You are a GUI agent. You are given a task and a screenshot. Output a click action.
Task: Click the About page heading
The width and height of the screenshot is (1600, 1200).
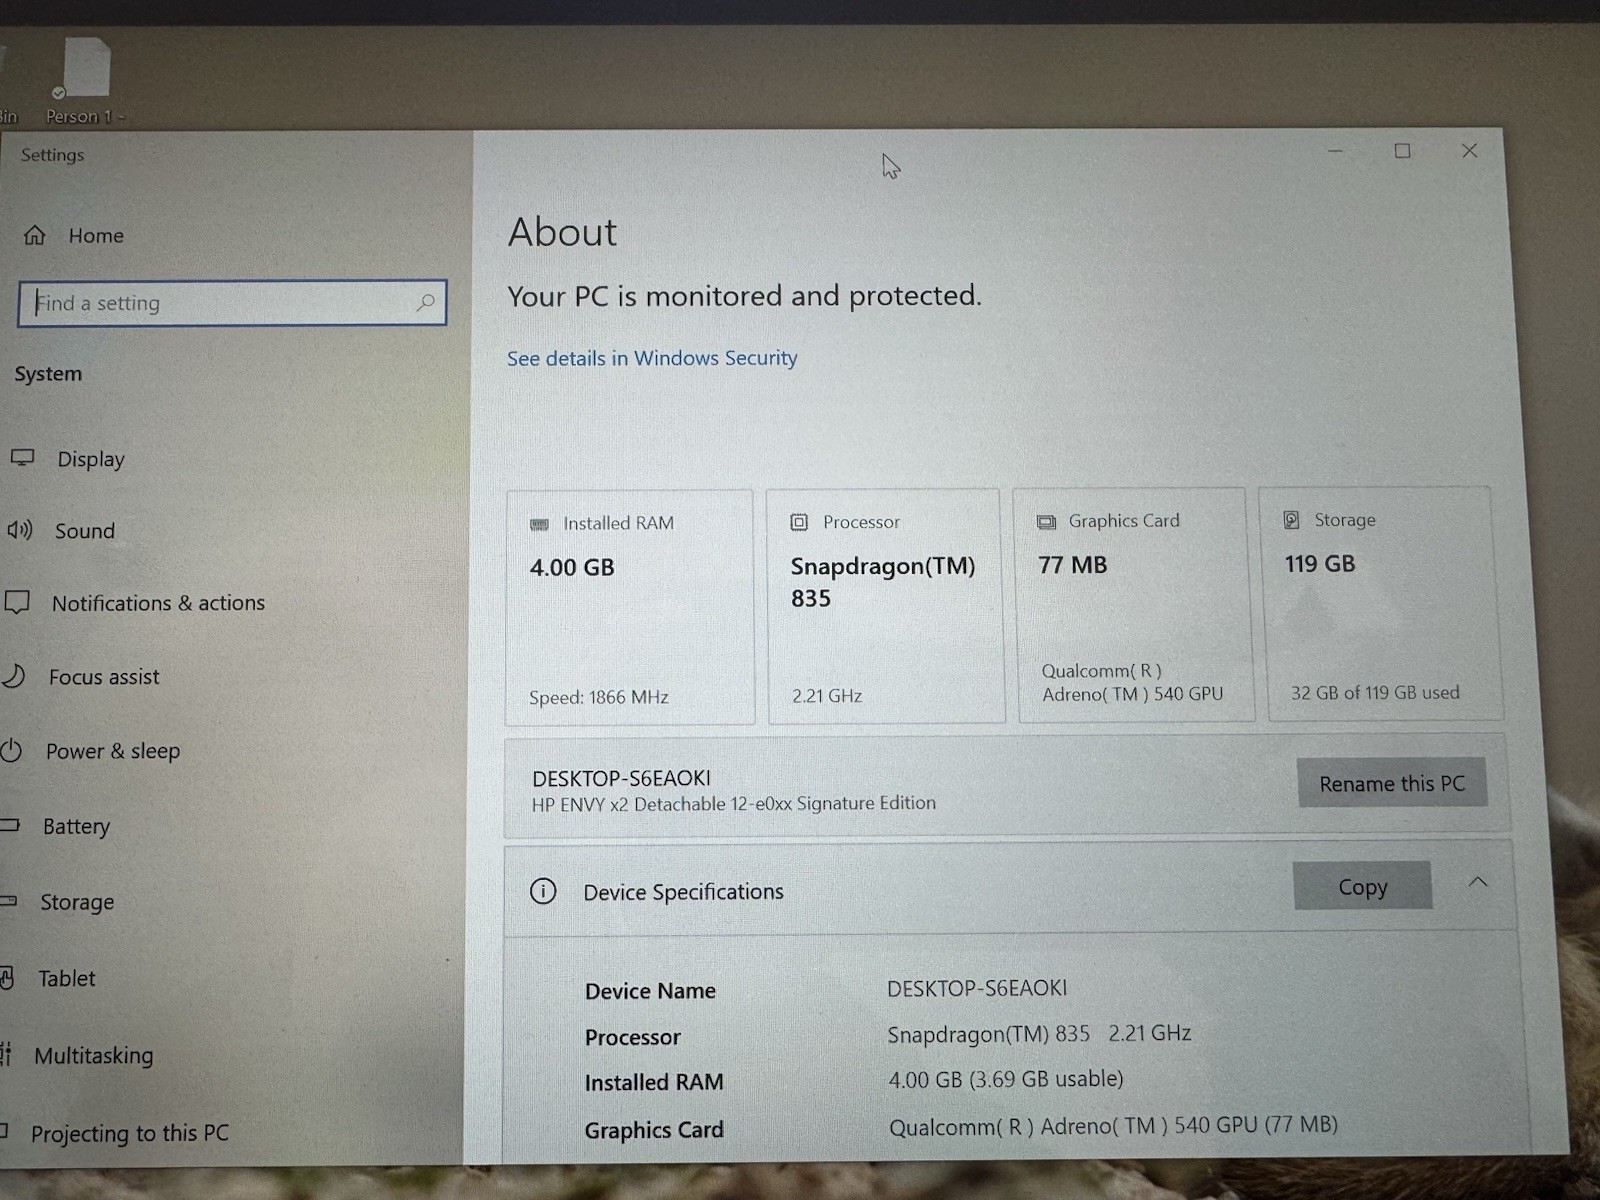562,232
